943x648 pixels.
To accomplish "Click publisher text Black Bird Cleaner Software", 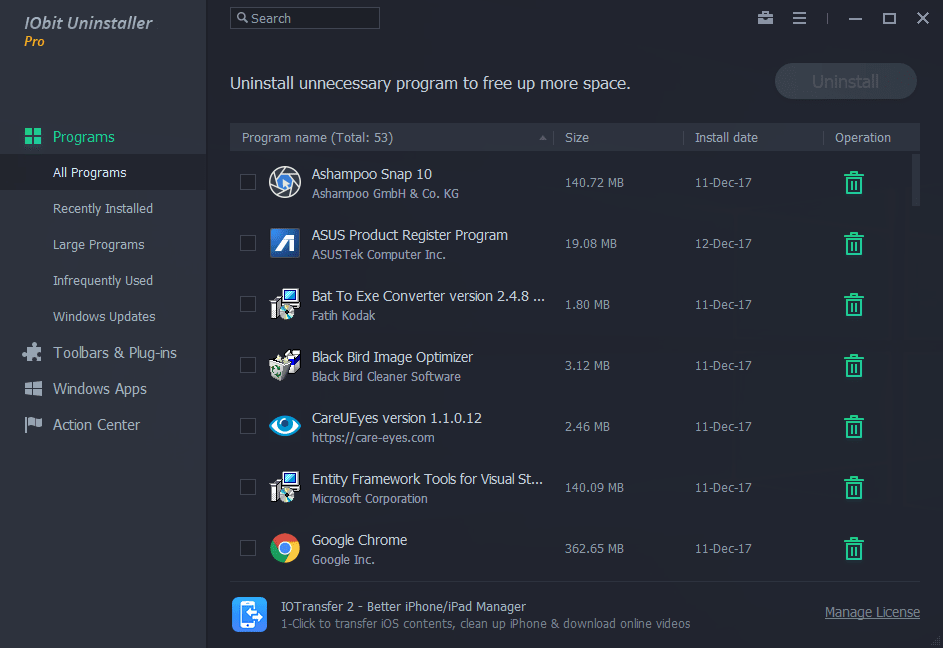I will click(x=386, y=377).
